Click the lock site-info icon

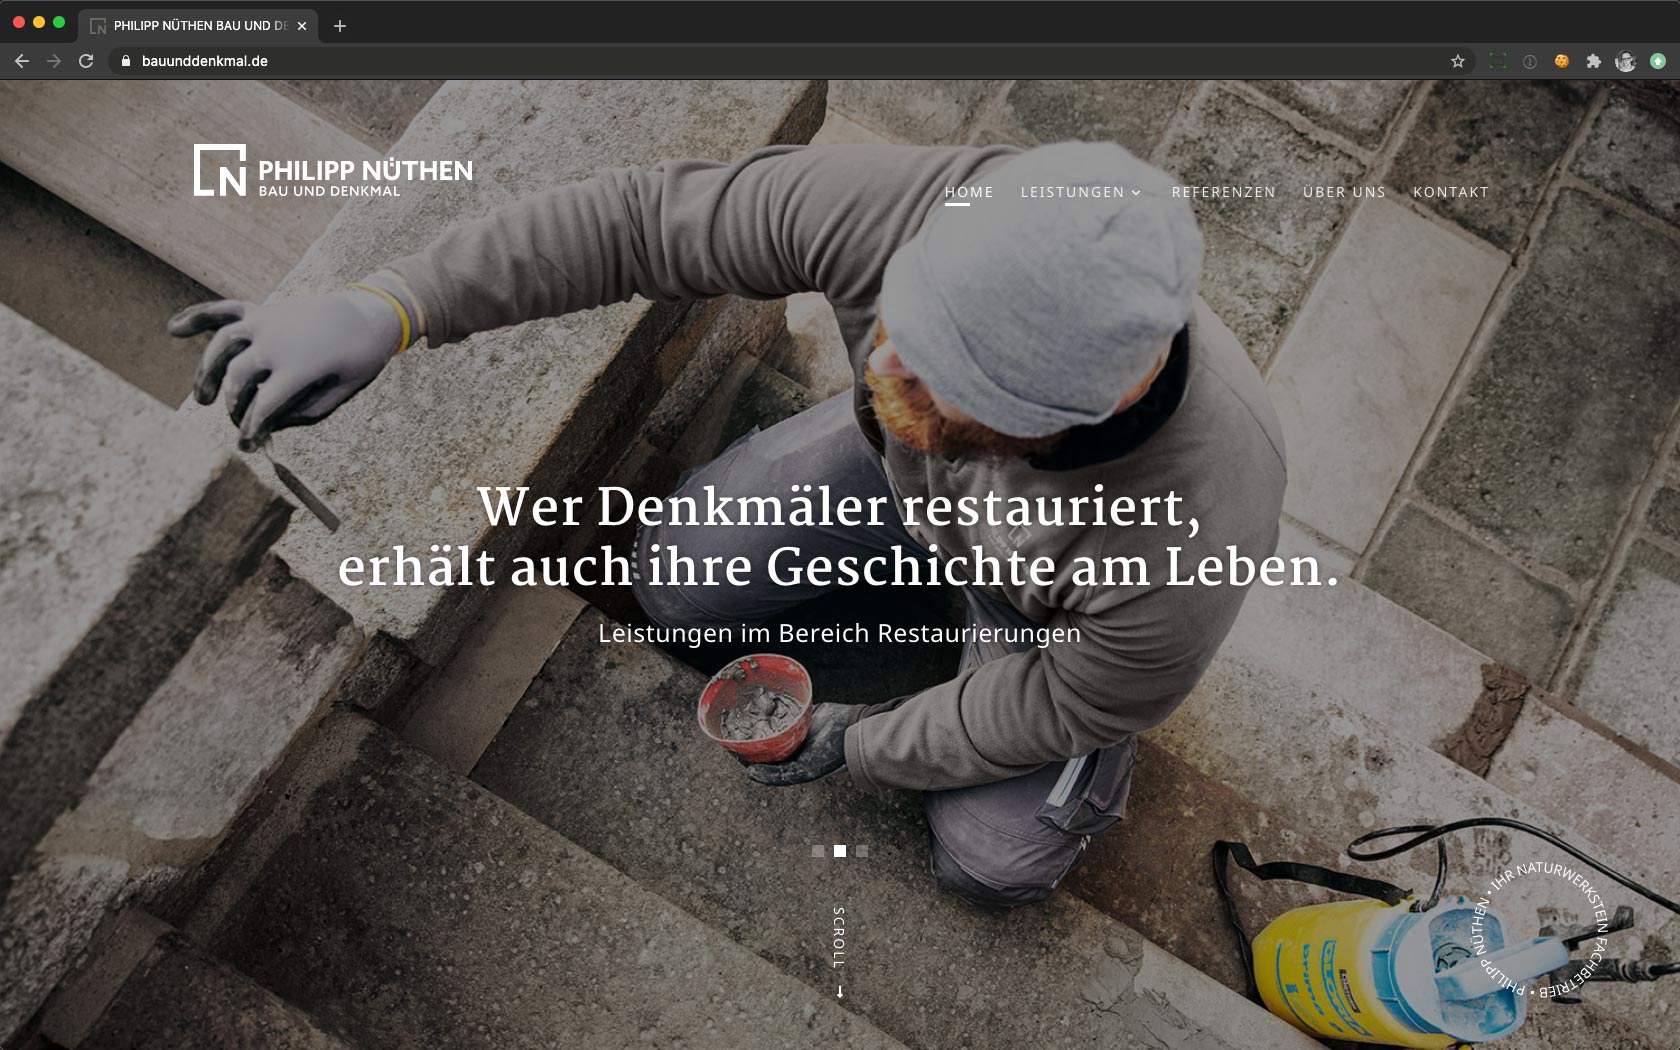[126, 61]
